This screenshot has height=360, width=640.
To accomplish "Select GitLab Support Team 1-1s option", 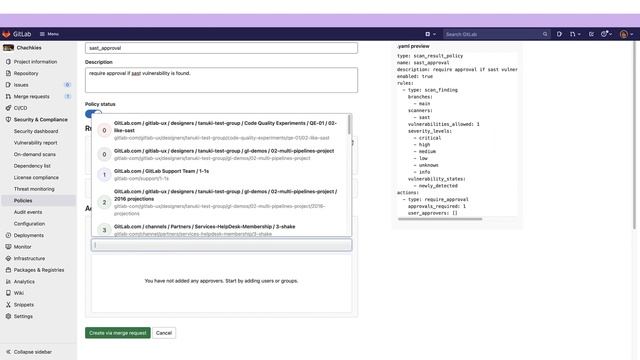I will (x=220, y=175).
